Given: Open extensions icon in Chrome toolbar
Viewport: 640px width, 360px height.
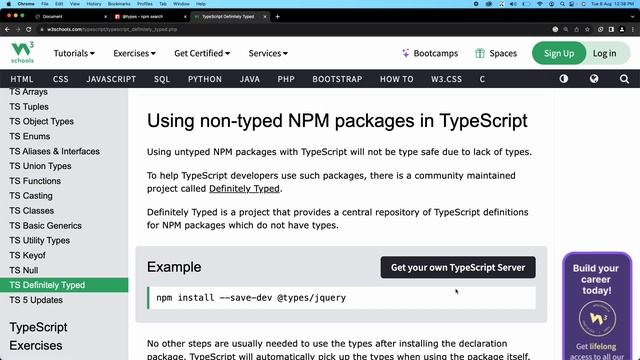Looking at the screenshot, I should [x=600, y=29].
